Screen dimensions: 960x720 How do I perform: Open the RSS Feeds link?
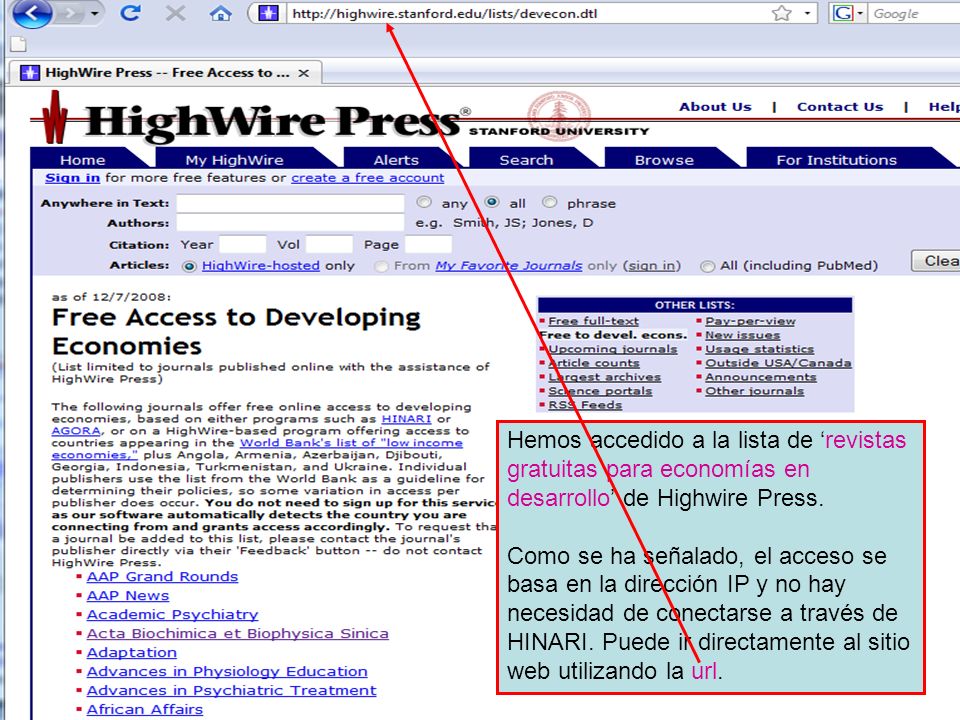585,405
